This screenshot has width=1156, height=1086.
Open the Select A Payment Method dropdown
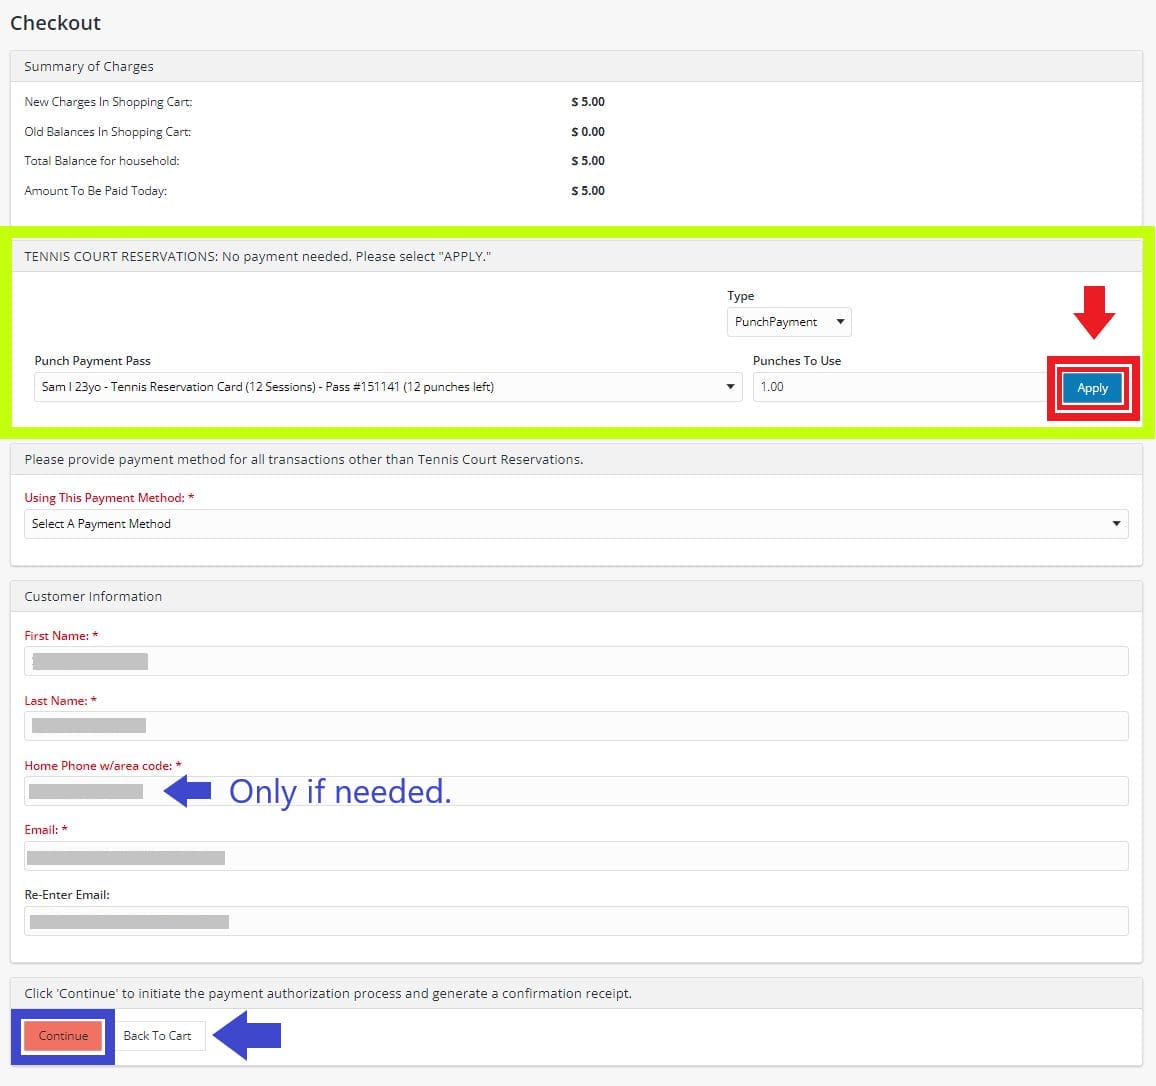pyautogui.click(x=575, y=524)
